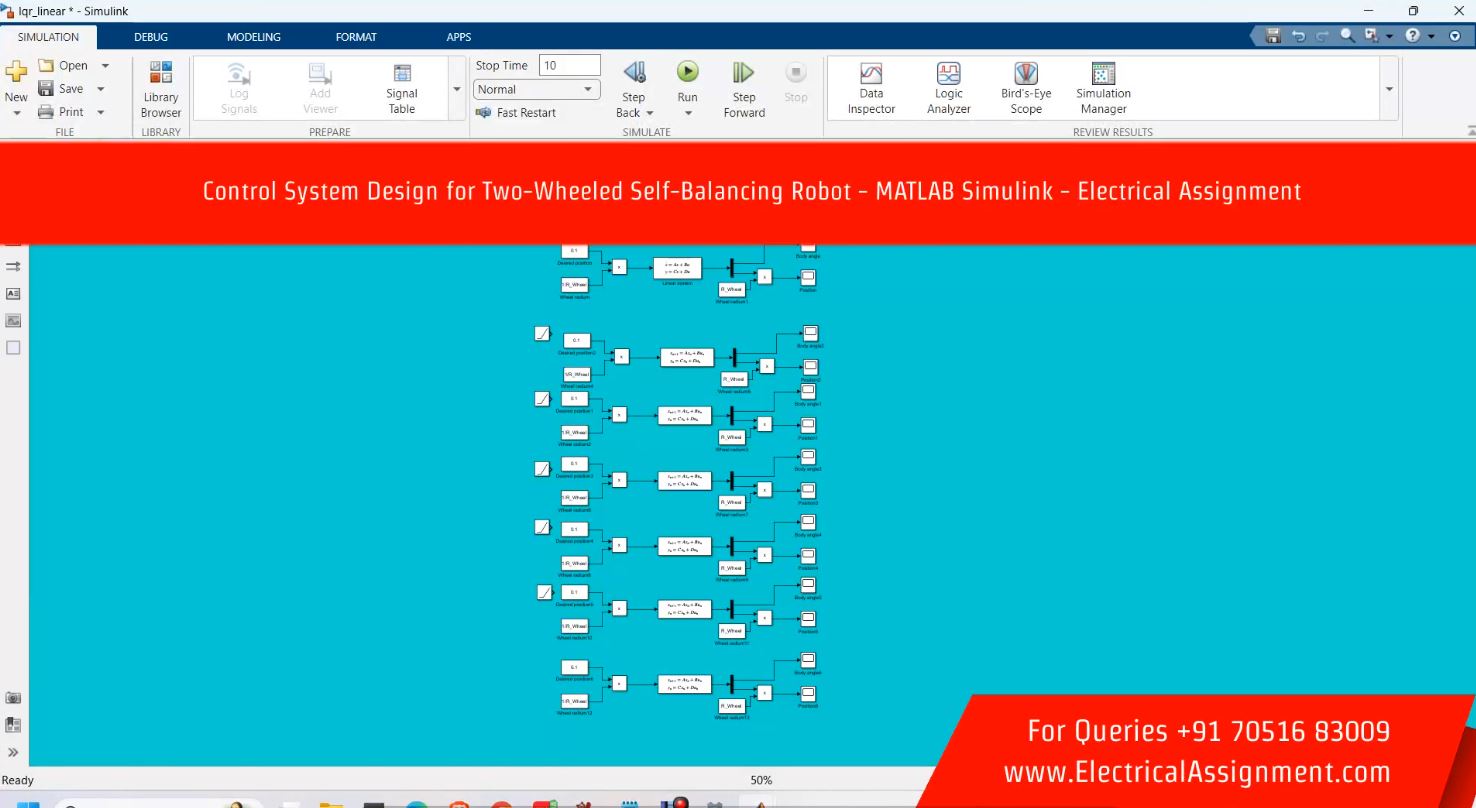1476x808 pixels.
Task: Click the Step Back icon
Action: [634, 72]
